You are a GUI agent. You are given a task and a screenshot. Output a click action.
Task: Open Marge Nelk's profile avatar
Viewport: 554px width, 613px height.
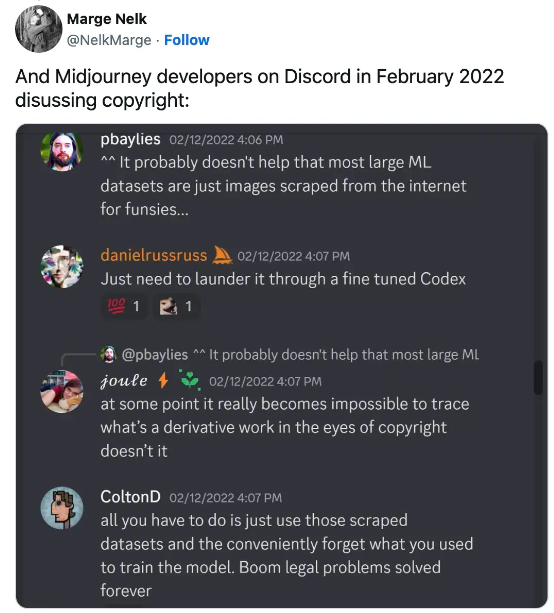pyautogui.click(x=38, y=29)
